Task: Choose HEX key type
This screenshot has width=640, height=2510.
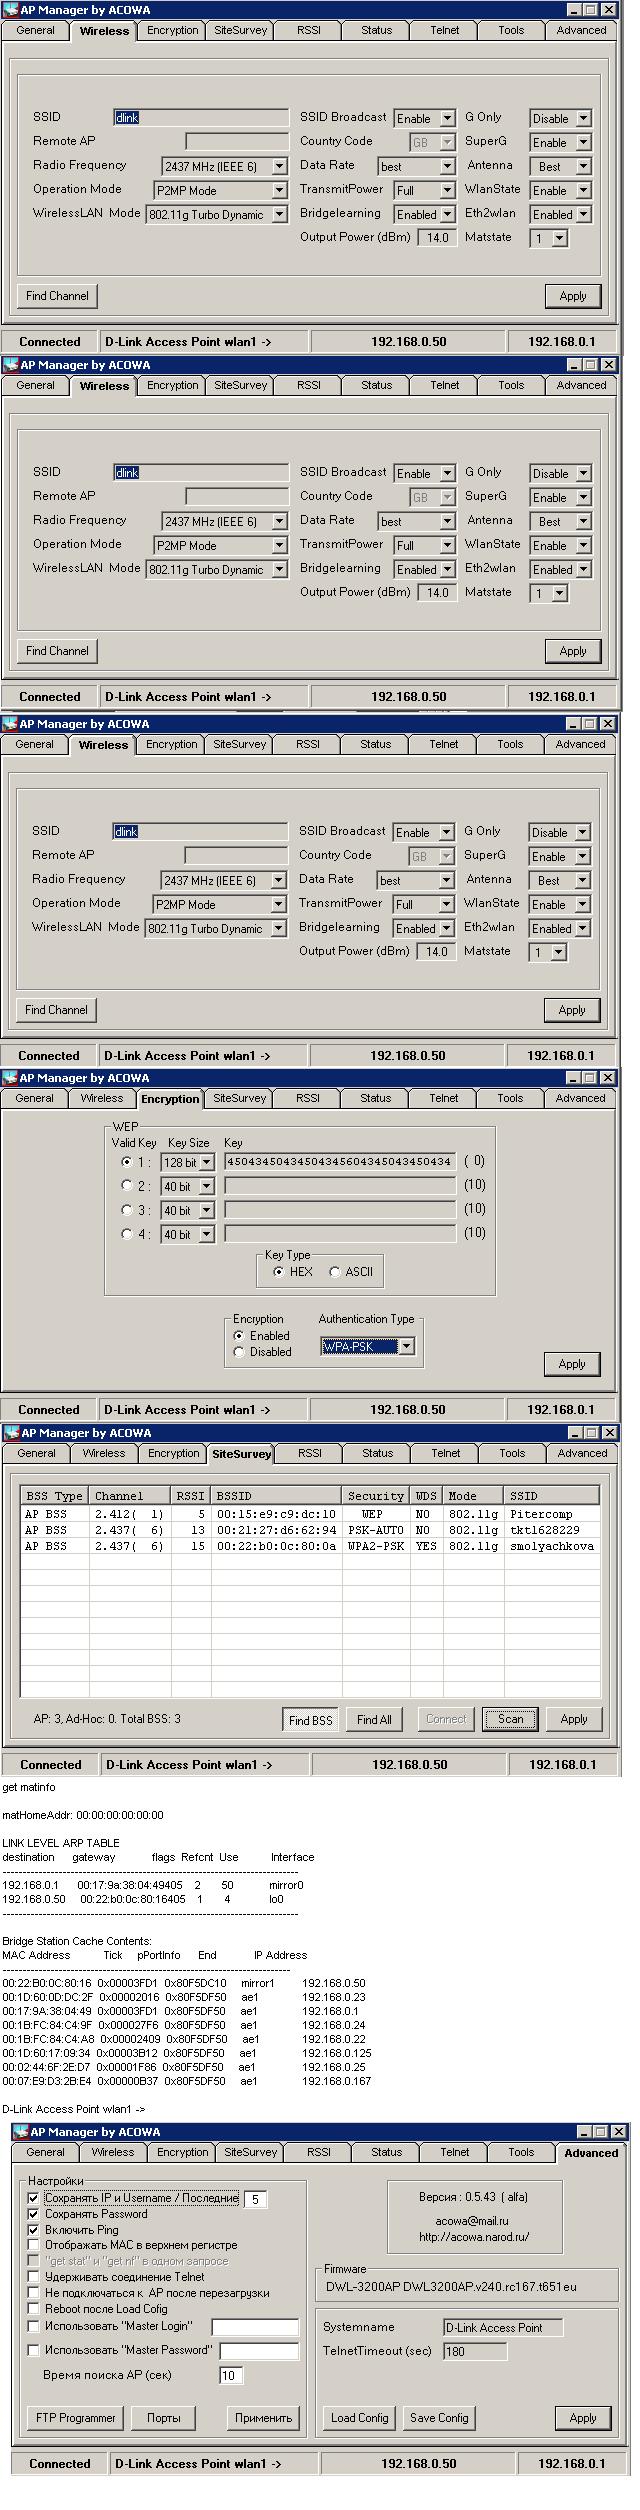Action: pos(278,1272)
